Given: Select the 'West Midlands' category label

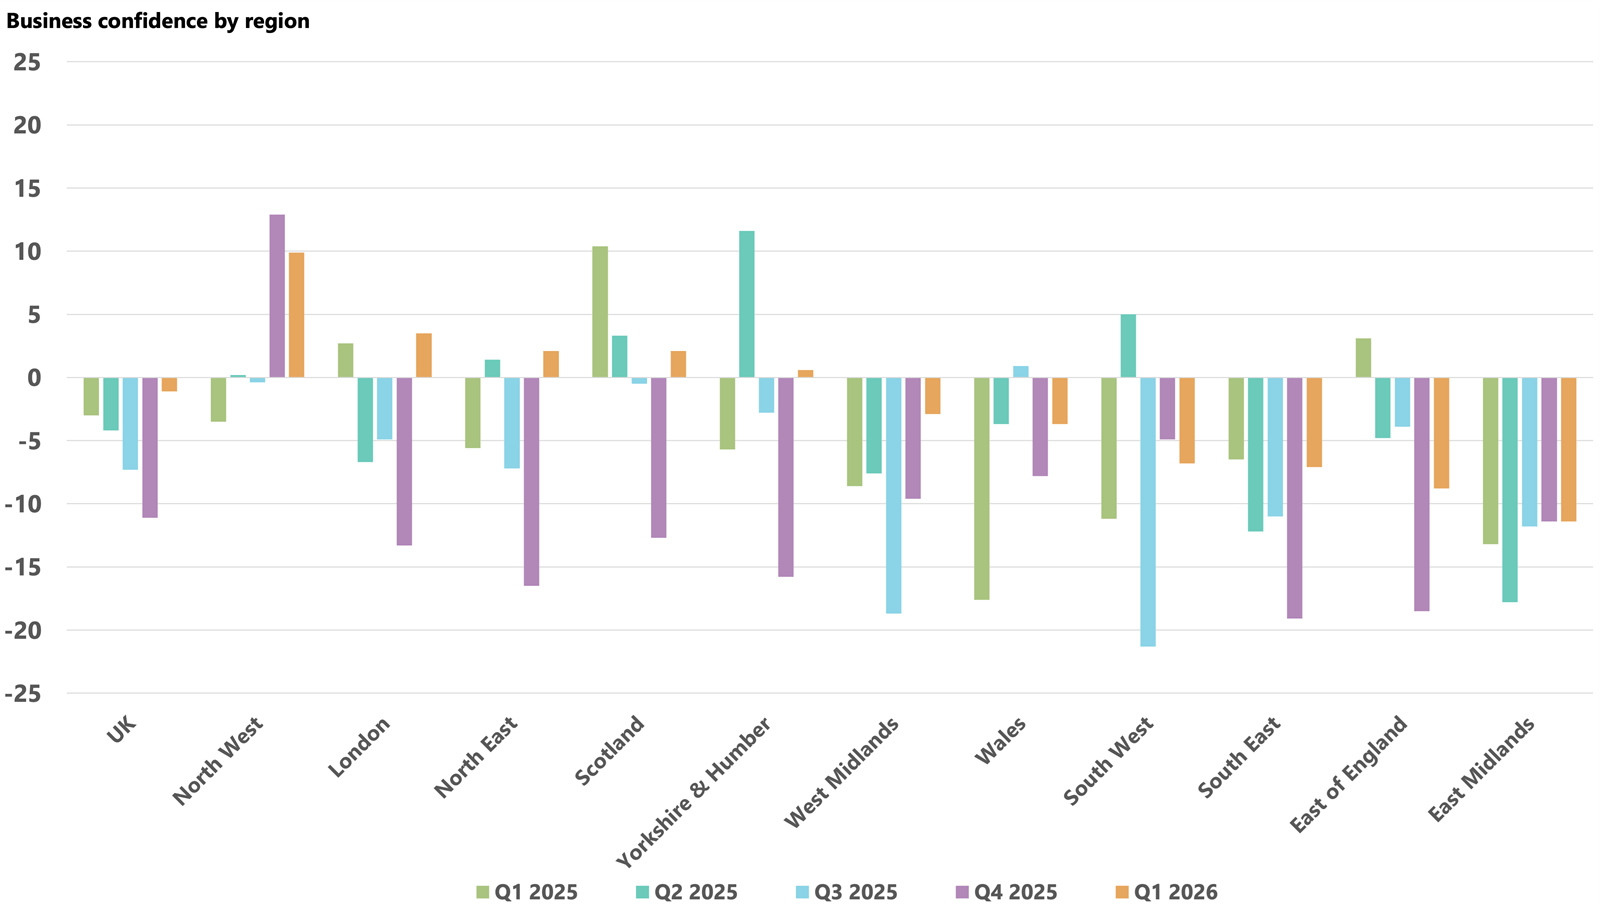Looking at the screenshot, I should coord(842,772).
